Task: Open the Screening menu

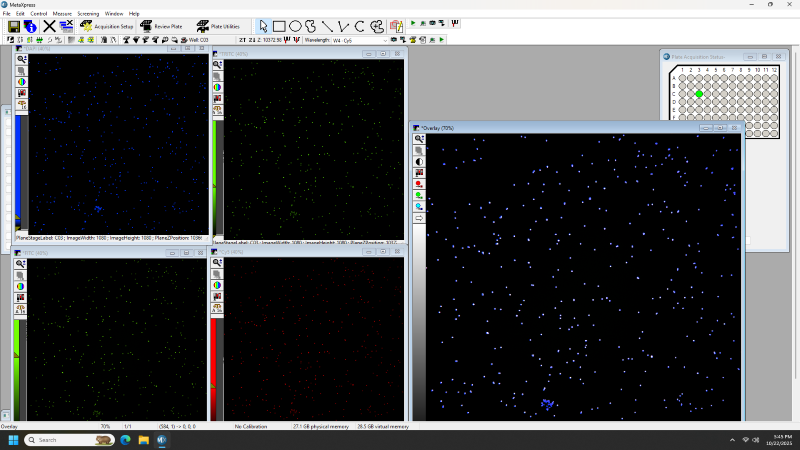Action: 88,13
